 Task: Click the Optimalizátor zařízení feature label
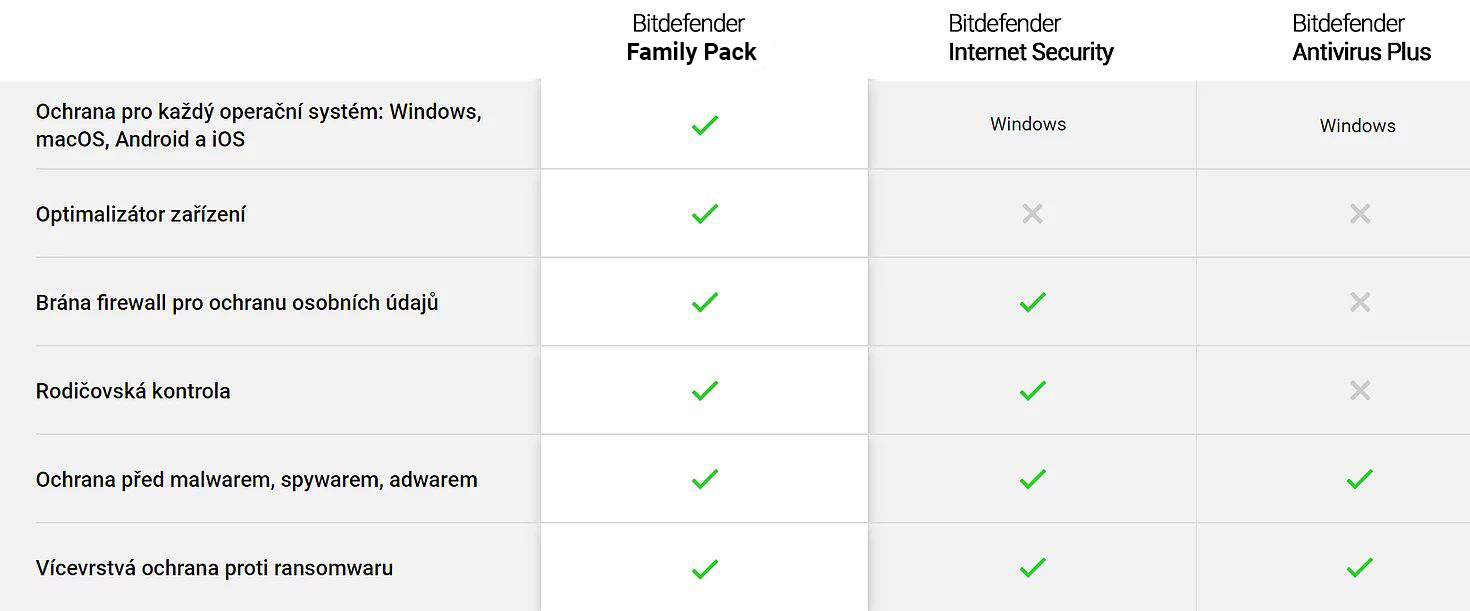[x=141, y=214]
